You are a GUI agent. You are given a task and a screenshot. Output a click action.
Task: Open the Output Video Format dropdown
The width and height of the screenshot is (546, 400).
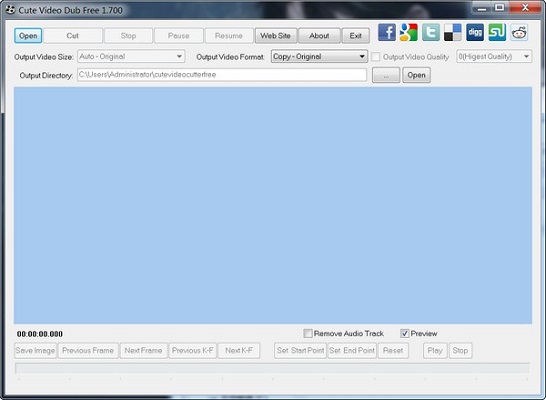[319, 56]
